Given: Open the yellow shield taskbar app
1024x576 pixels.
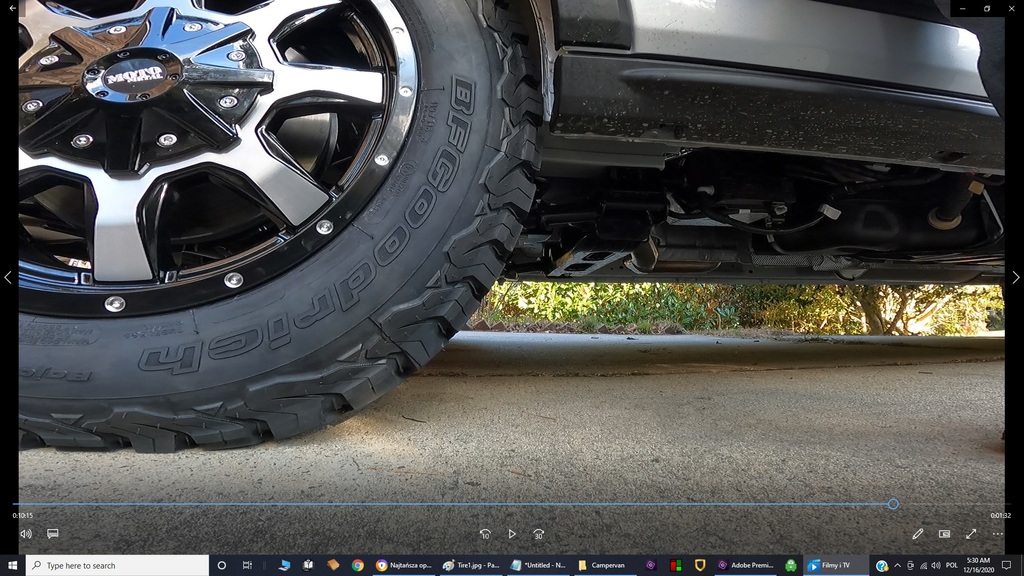Looking at the screenshot, I should (x=699, y=566).
